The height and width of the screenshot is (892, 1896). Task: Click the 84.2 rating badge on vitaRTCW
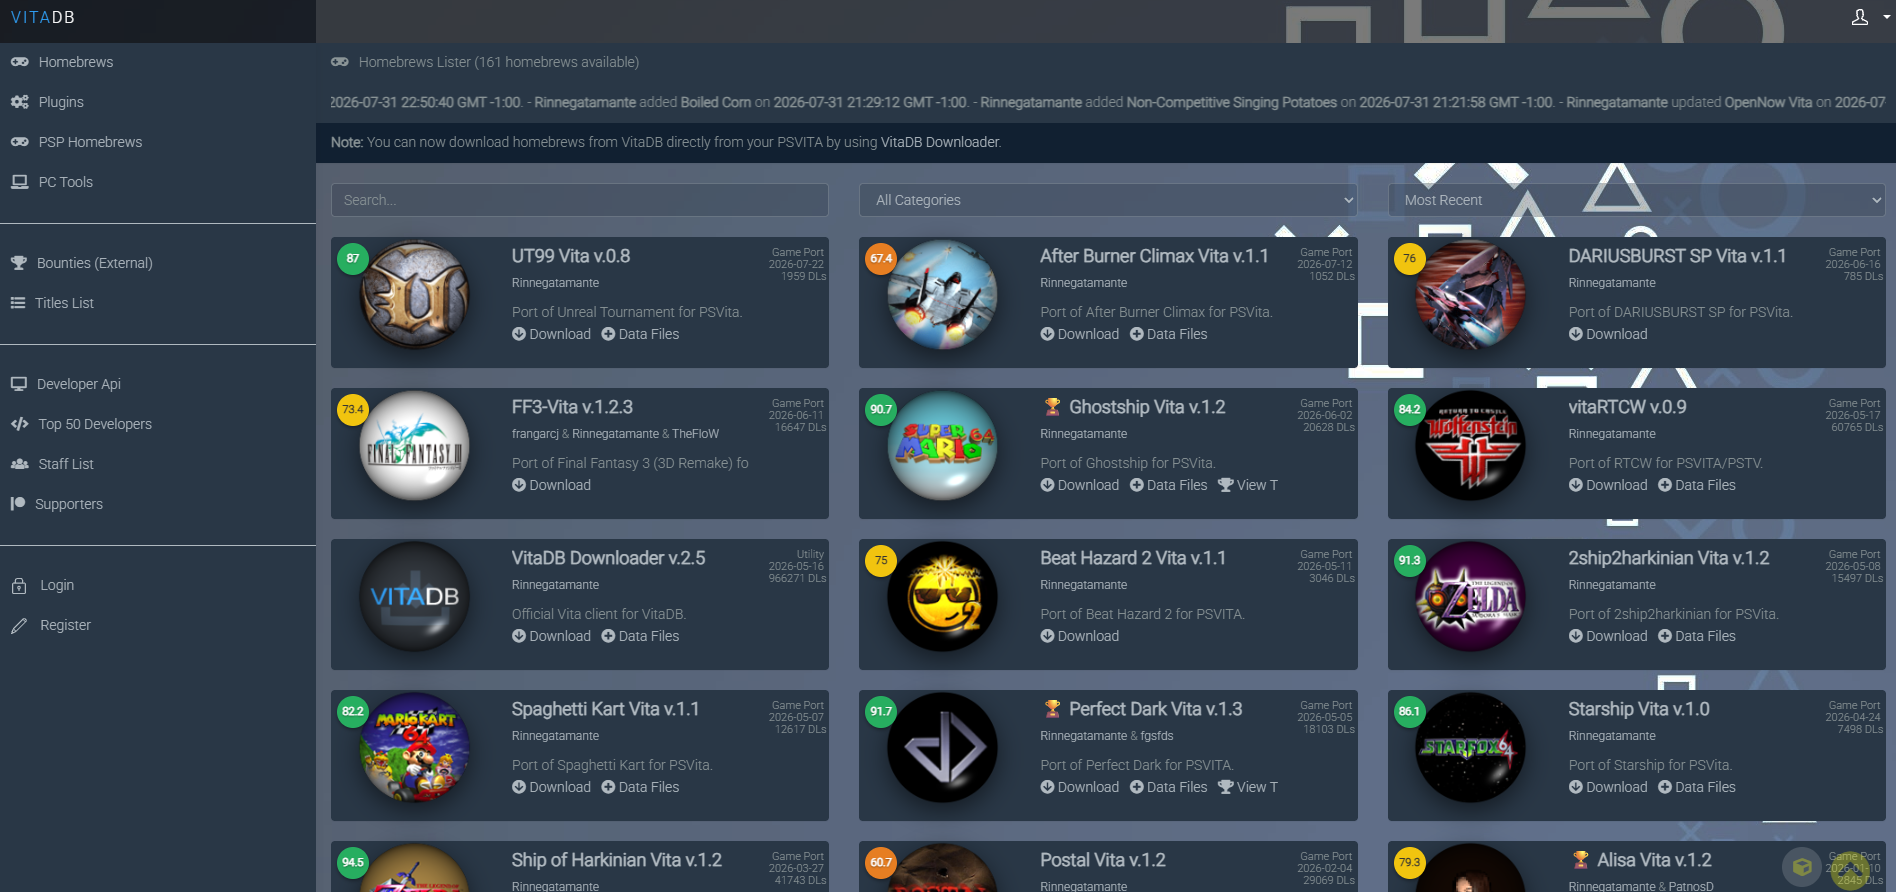(1409, 409)
